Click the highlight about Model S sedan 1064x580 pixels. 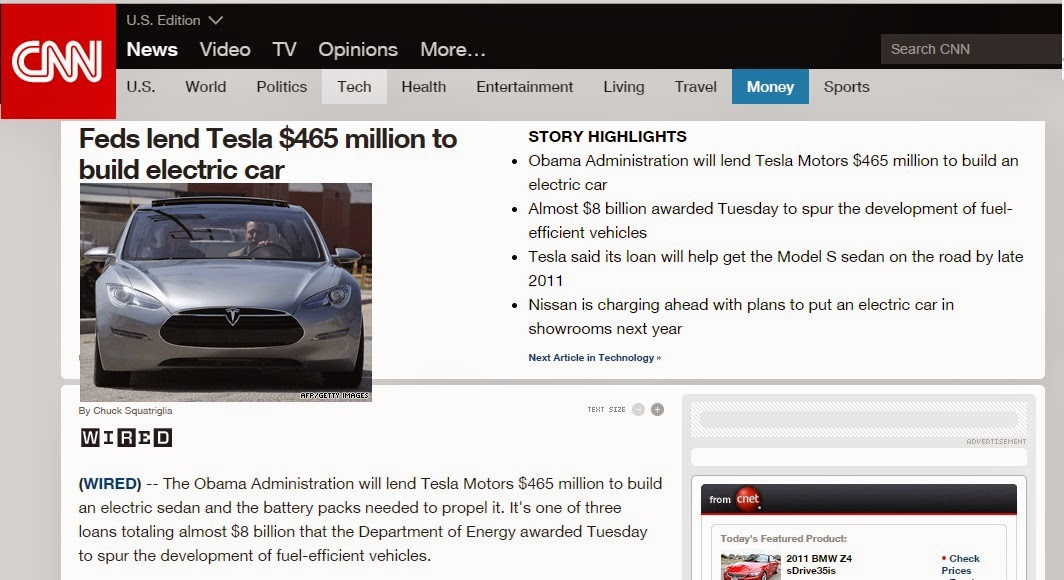pos(776,269)
